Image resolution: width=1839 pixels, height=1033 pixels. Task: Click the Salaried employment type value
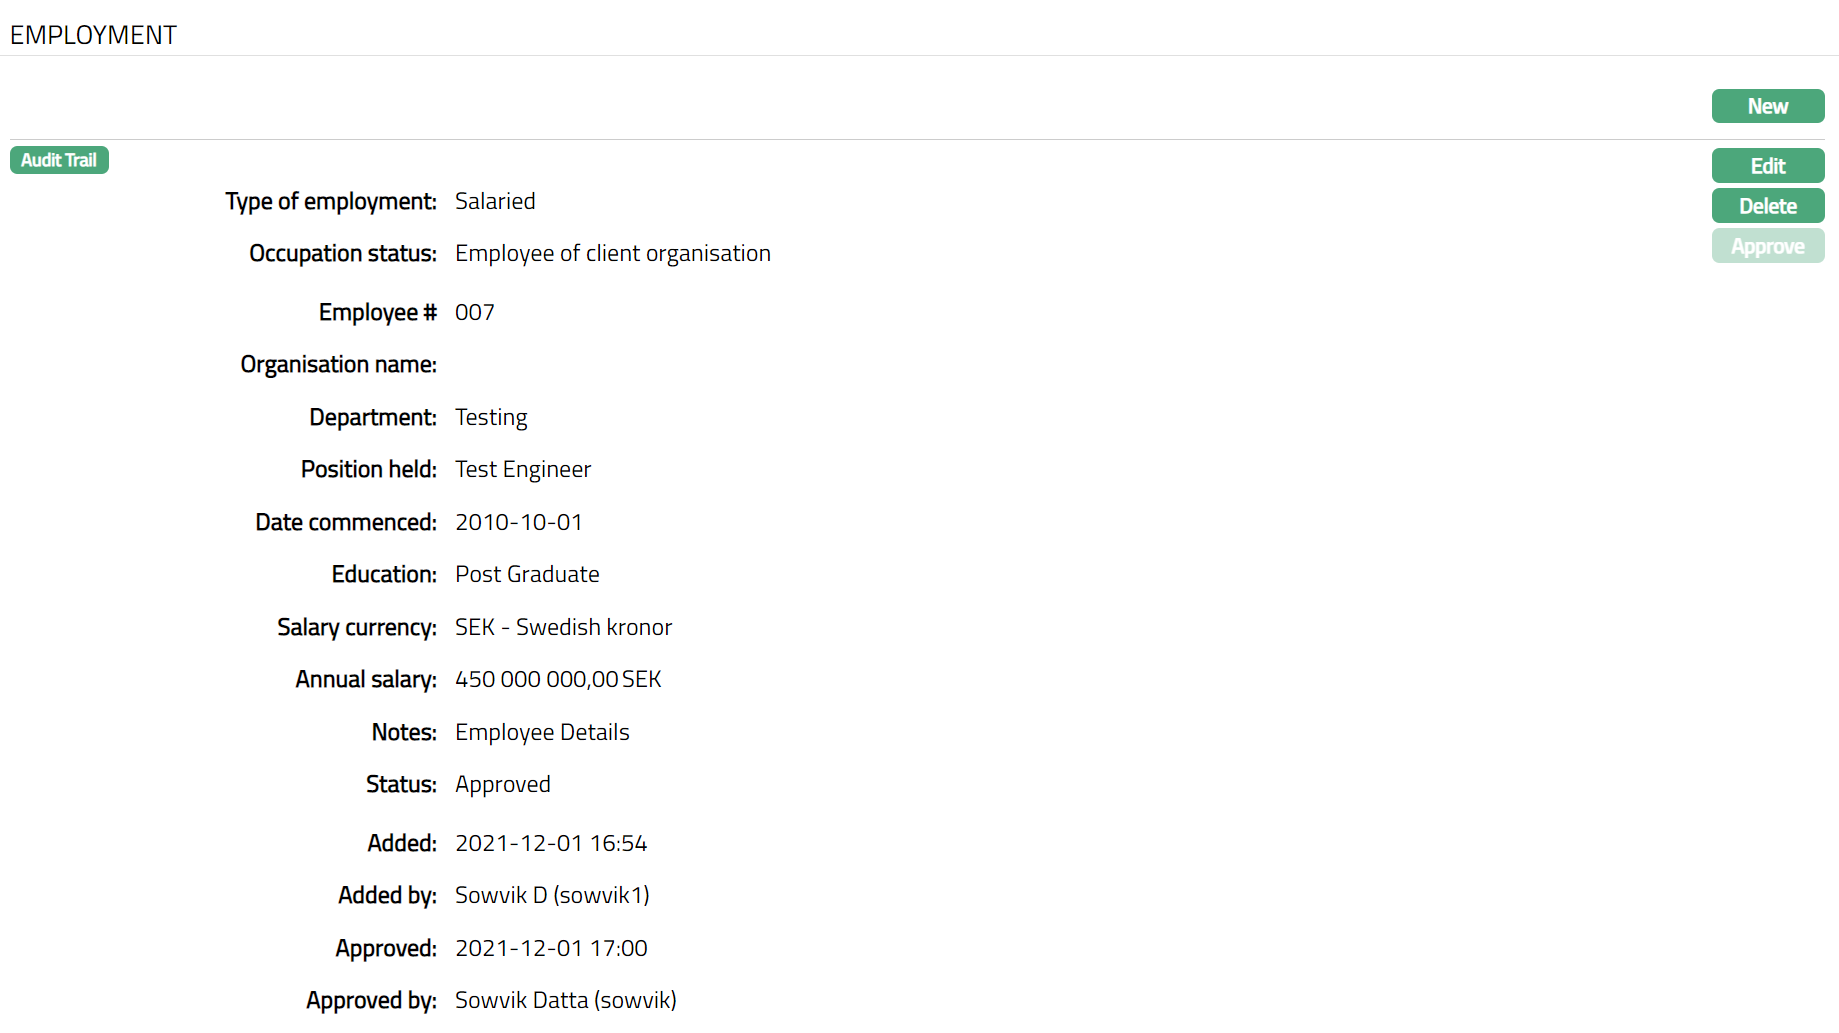495,201
